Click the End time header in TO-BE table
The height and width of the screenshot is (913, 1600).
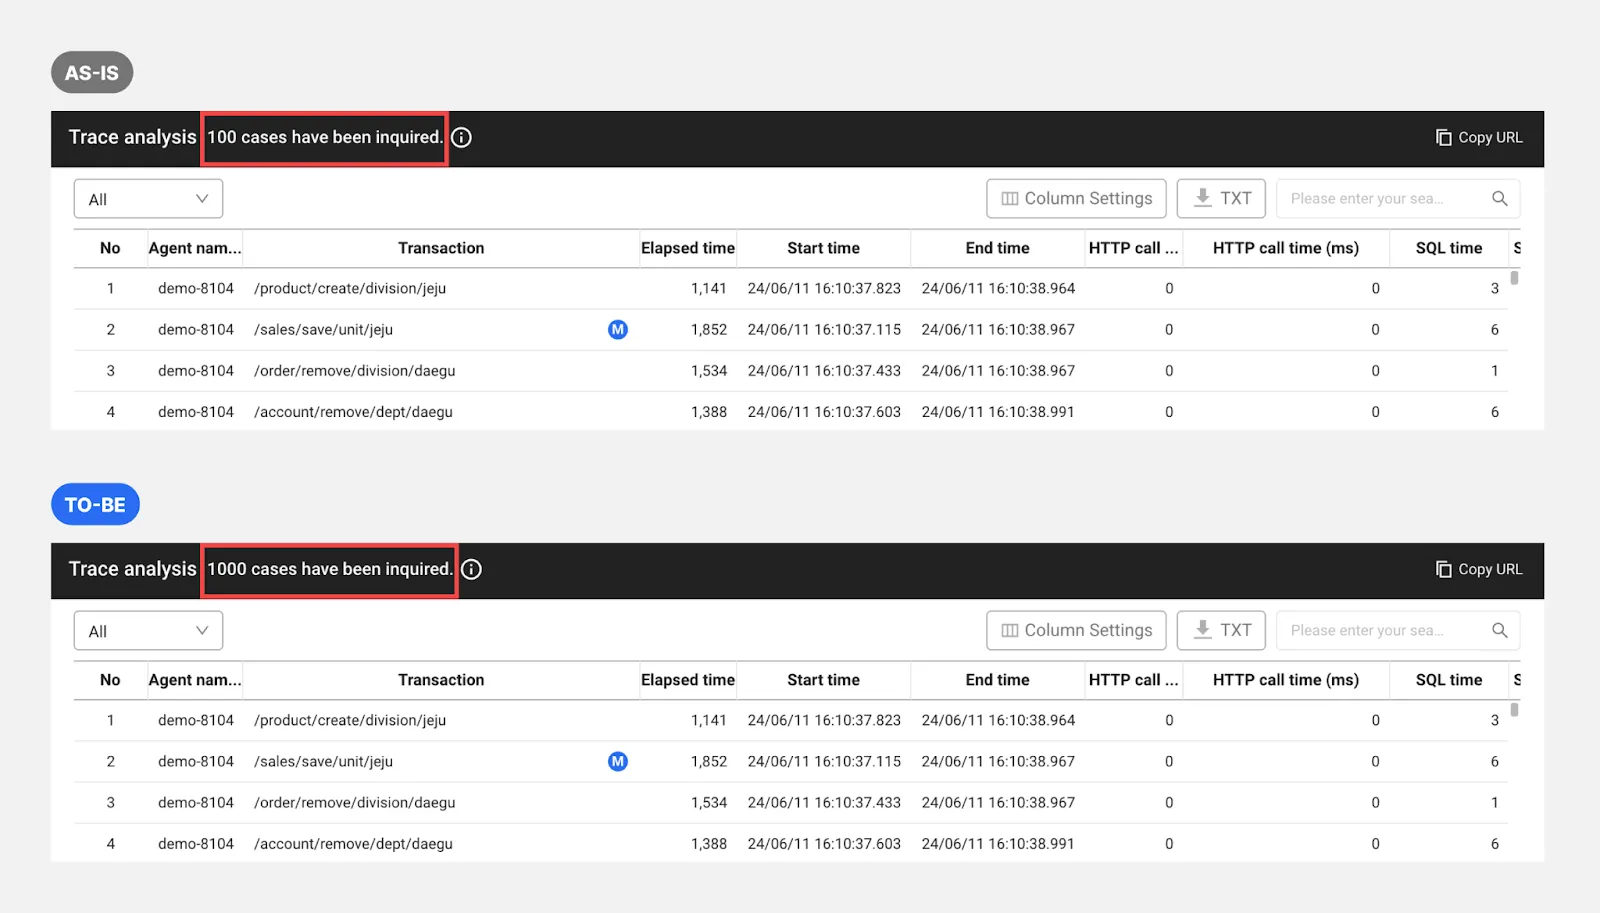[997, 680]
